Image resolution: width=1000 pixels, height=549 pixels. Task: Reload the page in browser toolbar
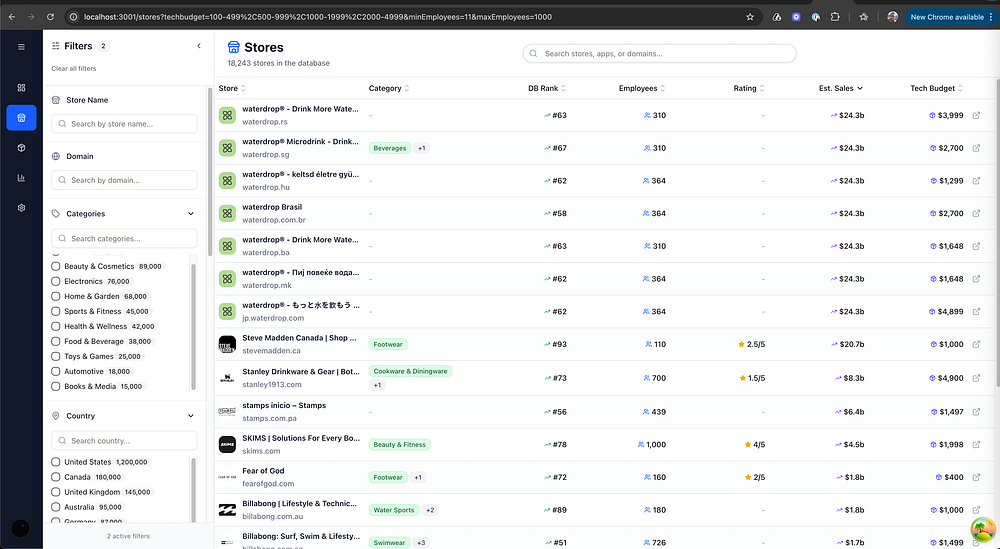(x=50, y=17)
